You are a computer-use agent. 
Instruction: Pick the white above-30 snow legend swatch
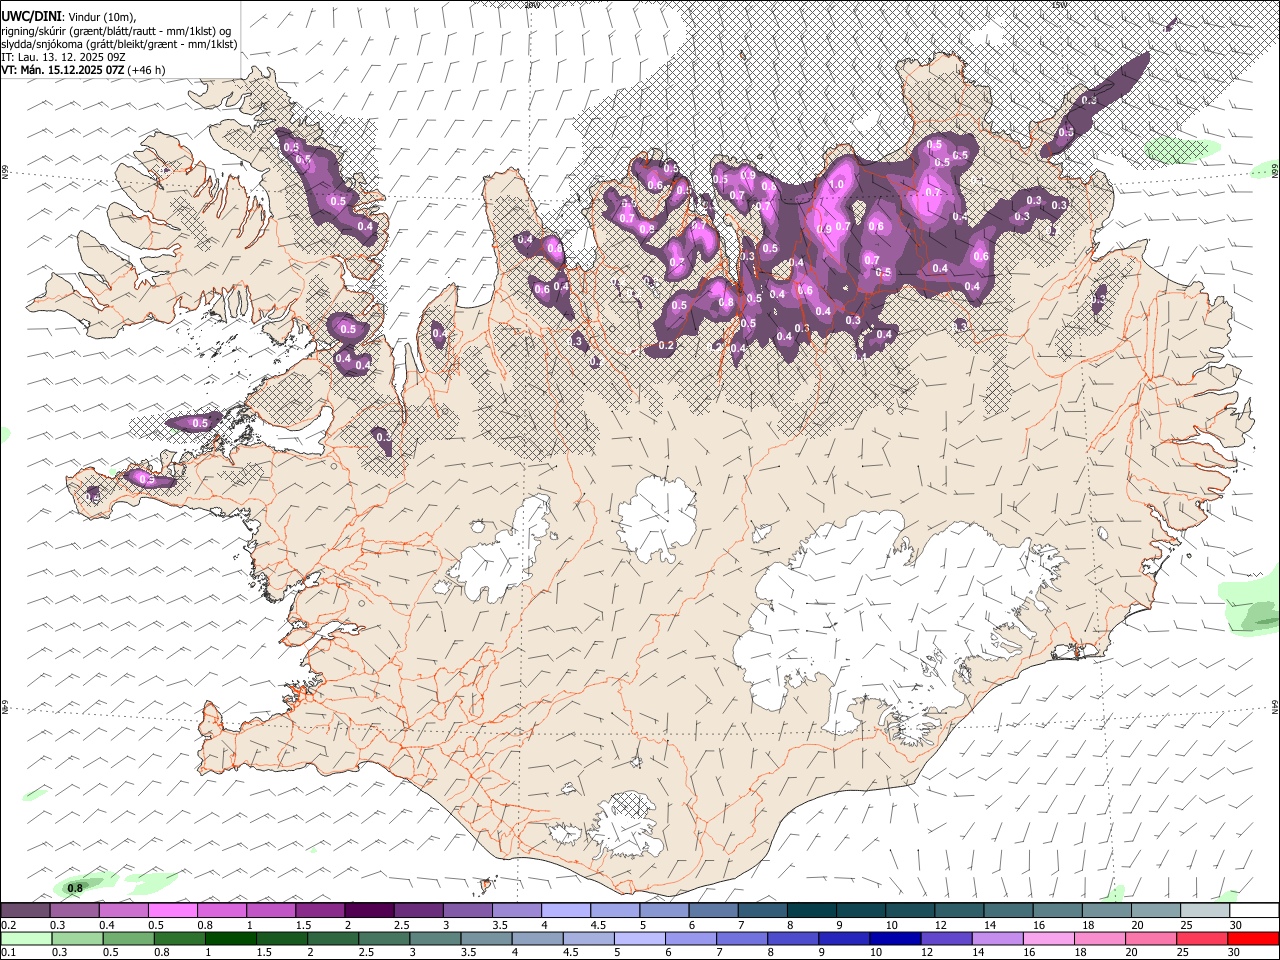(1255, 910)
